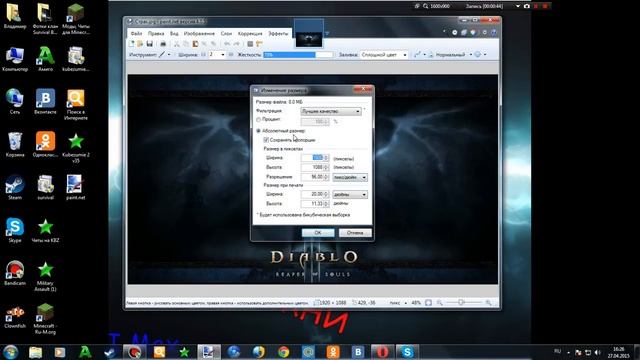Open the Bandicam desktop shortcut

tap(15, 273)
